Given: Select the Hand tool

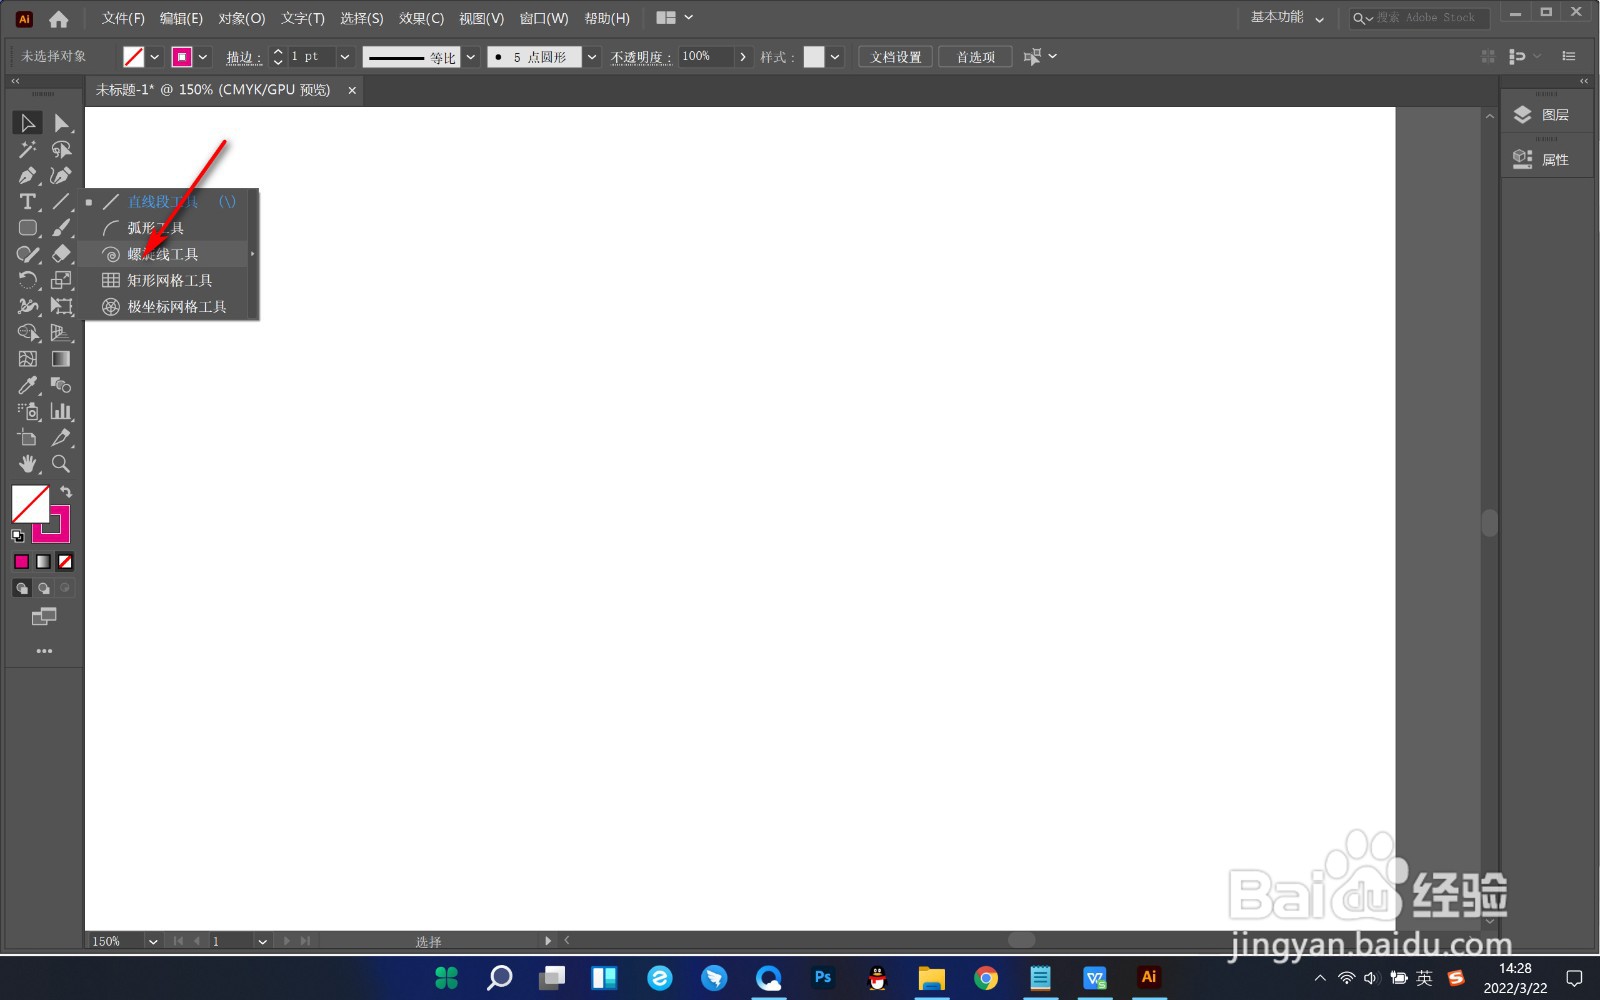Looking at the screenshot, I should coord(27,464).
